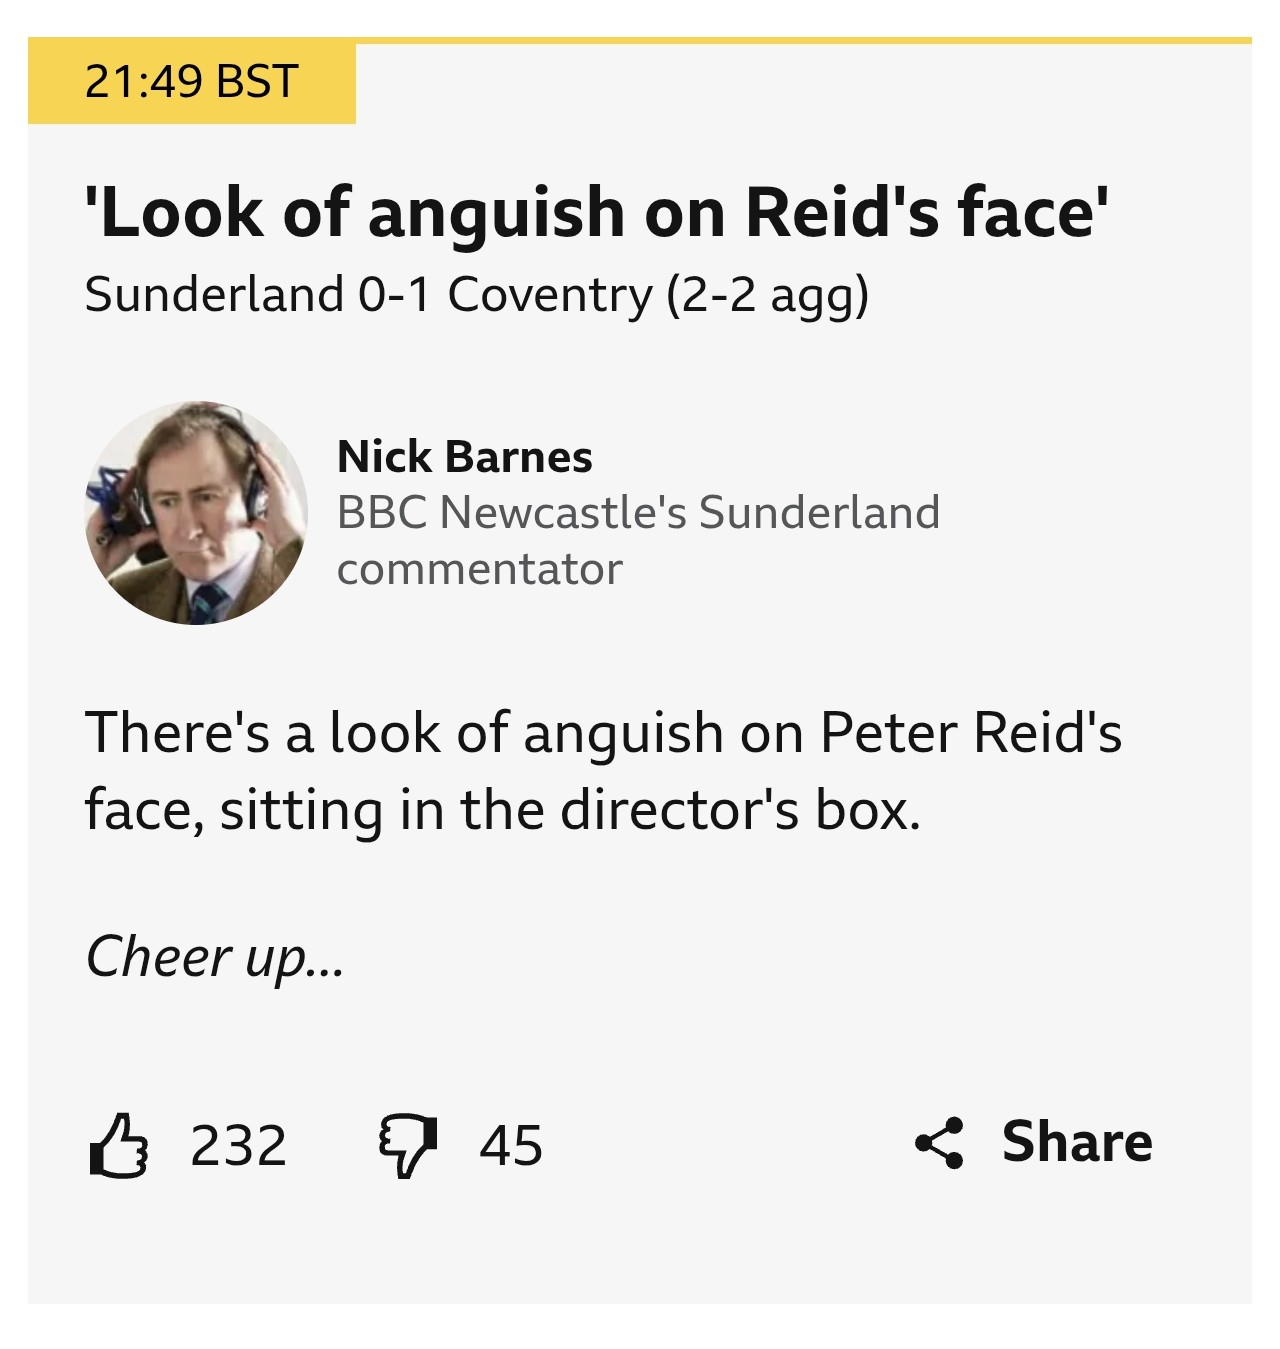Click the '(2-2 agg)' aggregate score
The height and width of the screenshot is (1349, 1280).
768,296
